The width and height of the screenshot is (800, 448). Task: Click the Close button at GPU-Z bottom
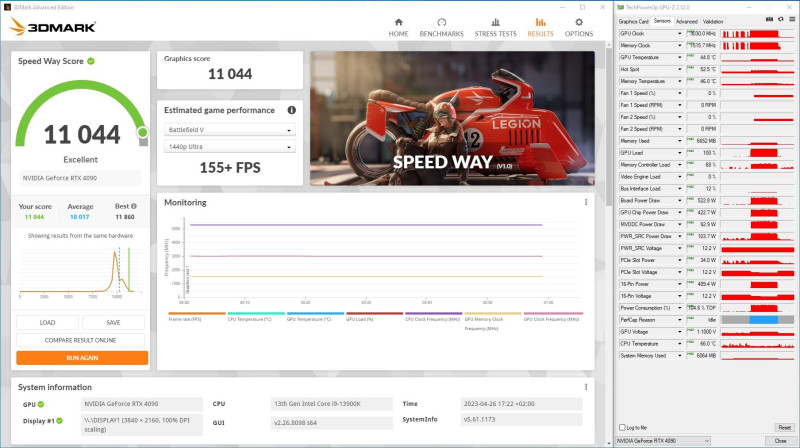[780, 440]
